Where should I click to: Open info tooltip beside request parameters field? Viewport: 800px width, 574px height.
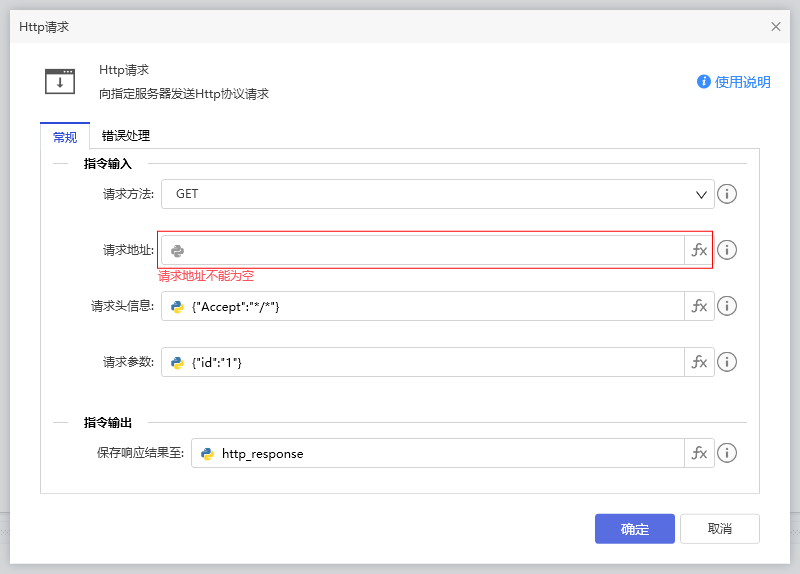pos(727,362)
